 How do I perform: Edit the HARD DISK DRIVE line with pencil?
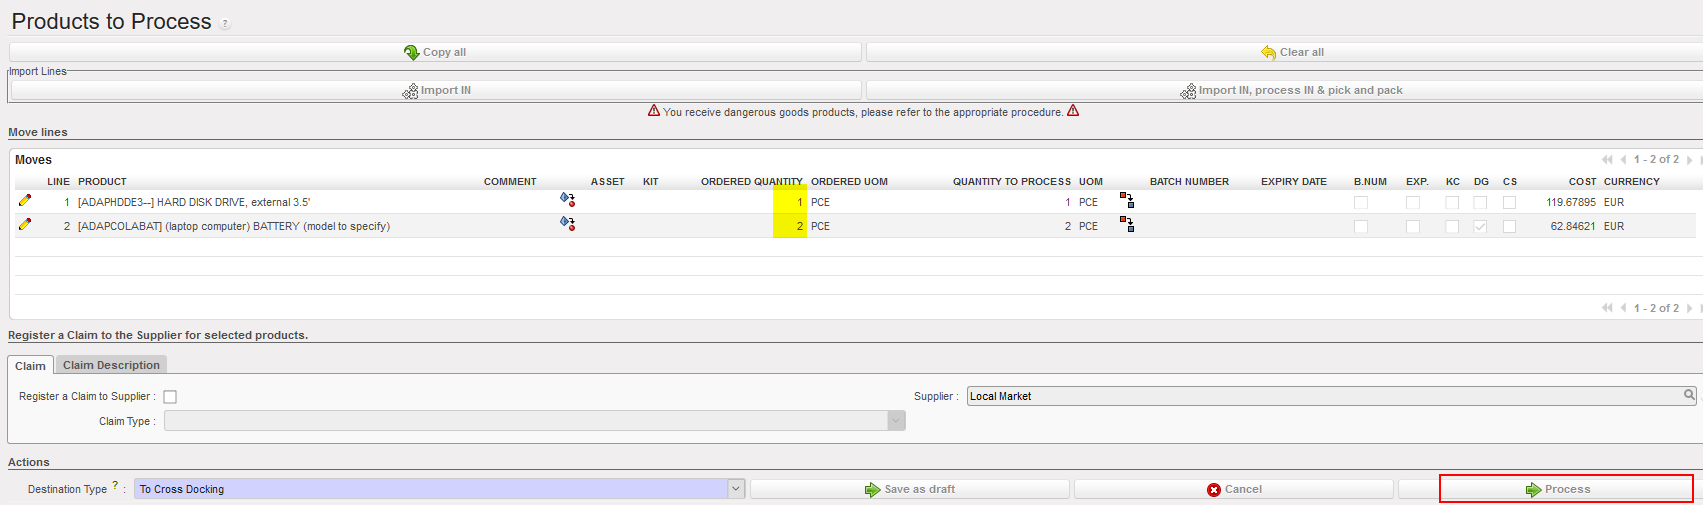pos(25,201)
